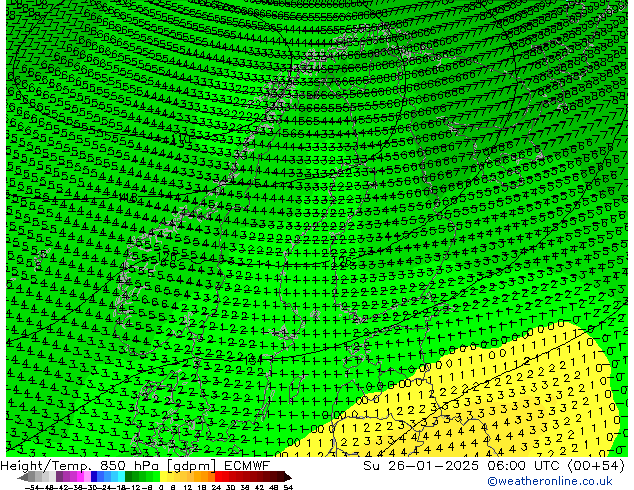Select the bright red swatch above 24

point(218,476)
